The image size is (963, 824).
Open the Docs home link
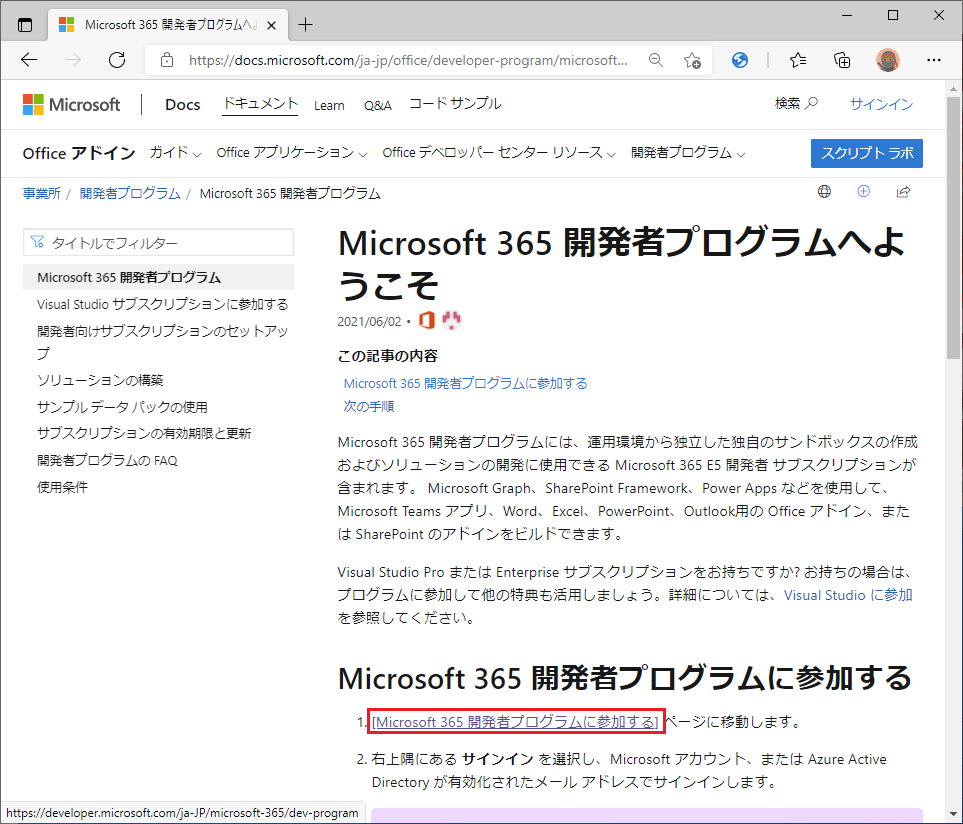182,104
